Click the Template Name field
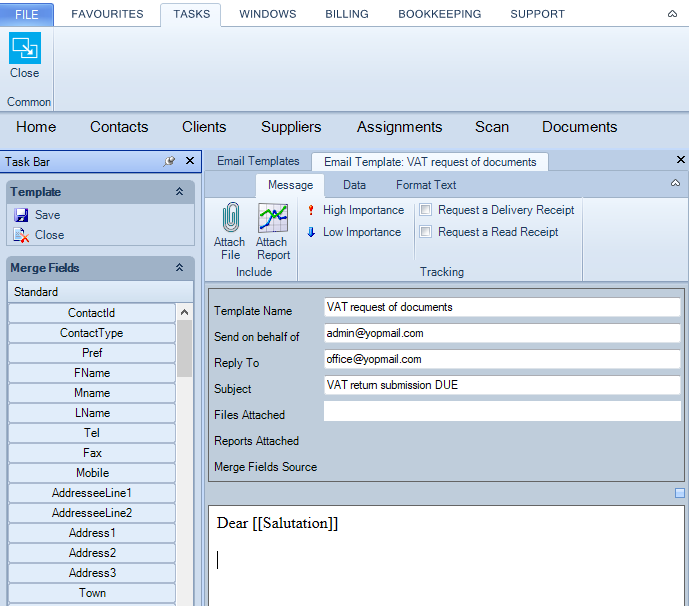This screenshot has height=606, width=689. coord(502,307)
